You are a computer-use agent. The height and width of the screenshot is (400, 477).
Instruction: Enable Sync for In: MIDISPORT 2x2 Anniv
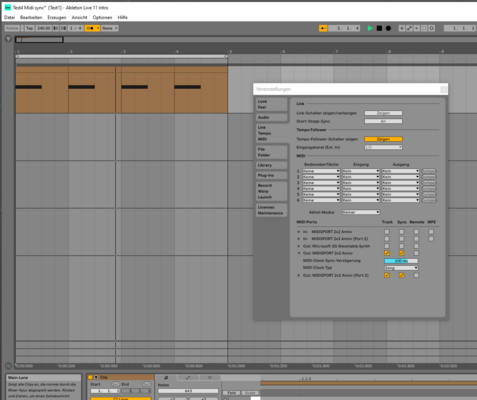pos(402,232)
